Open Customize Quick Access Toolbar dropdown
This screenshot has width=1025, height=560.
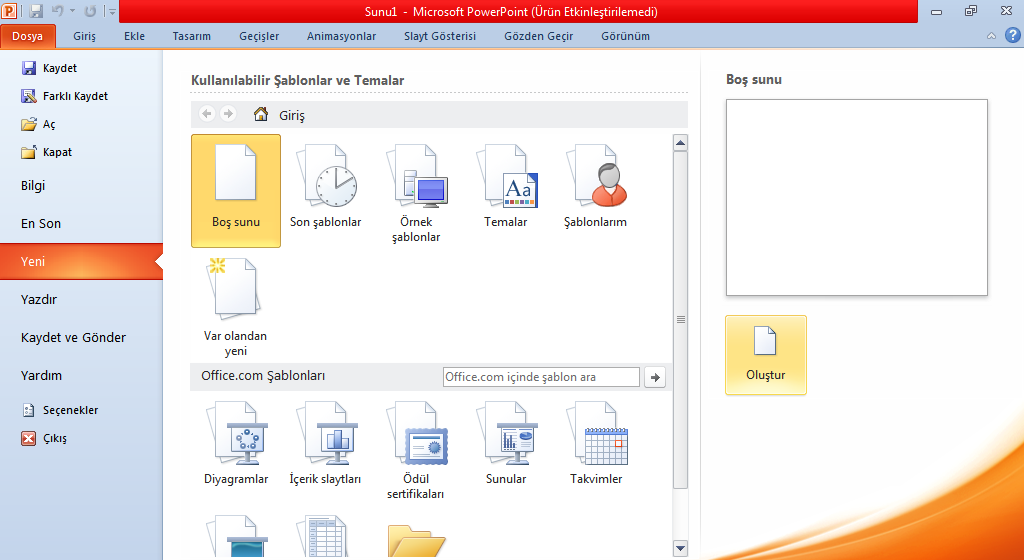point(112,12)
